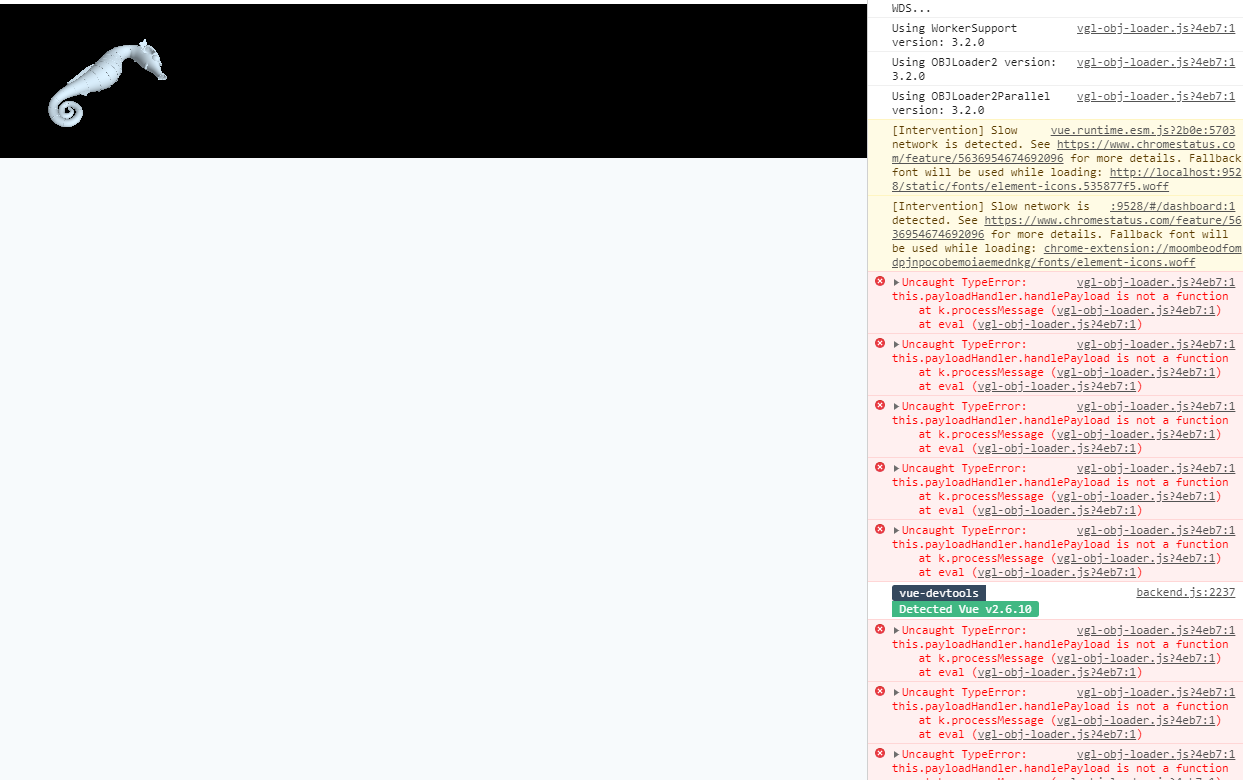1243x780 pixels.
Task: Open the :9528/#/dashboard:1 source link
Action: pos(1172,207)
